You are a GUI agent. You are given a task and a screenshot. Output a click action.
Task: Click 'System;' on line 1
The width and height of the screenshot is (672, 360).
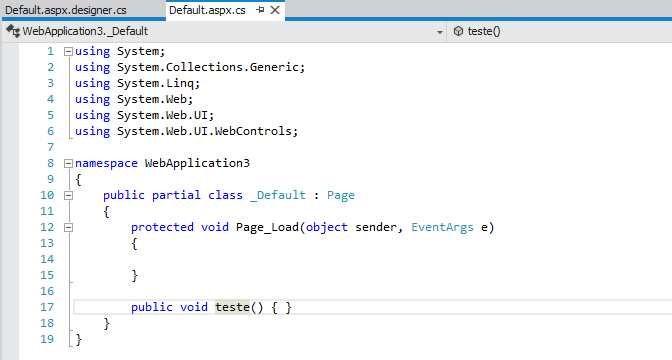click(141, 51)
